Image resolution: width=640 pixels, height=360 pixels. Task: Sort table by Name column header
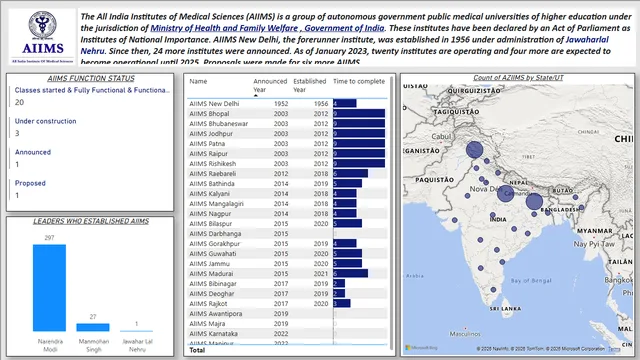click(x=198, y=82)
